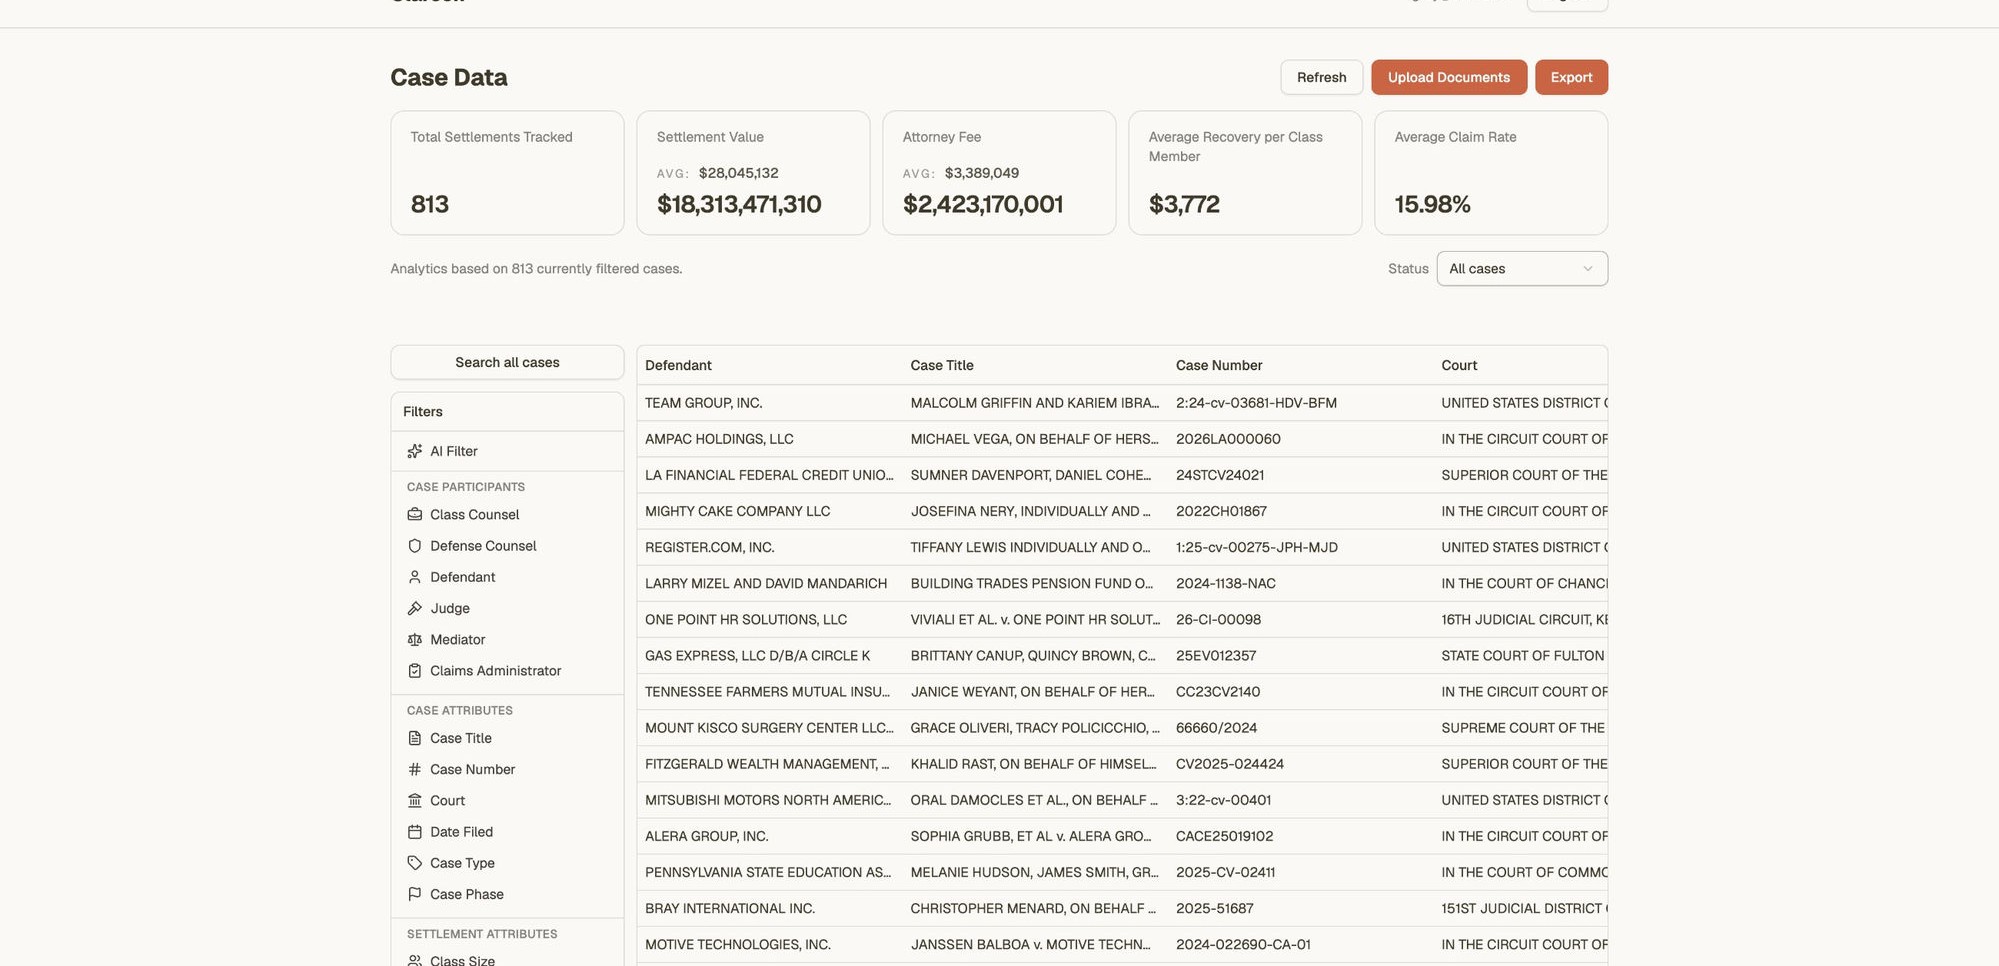1999x966 pixels.
Task: Click case number 2022CH01867
Action: pos(1221,511)
